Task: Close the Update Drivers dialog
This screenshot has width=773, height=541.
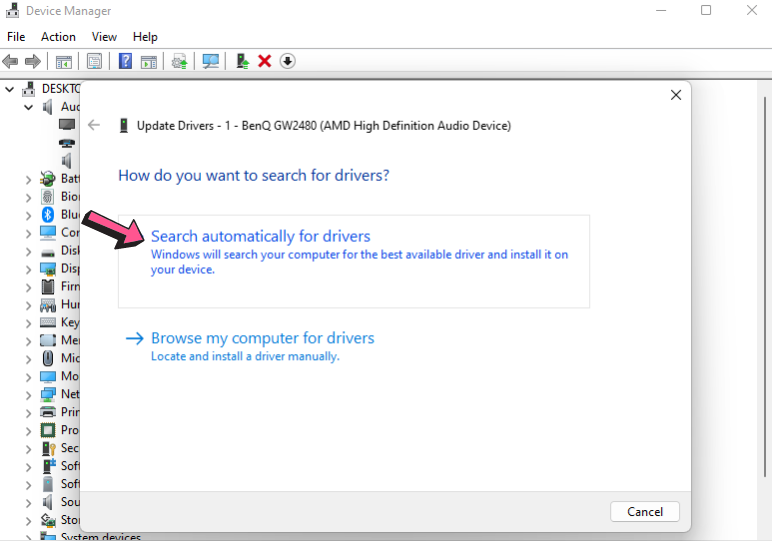Action: [676, 95]
